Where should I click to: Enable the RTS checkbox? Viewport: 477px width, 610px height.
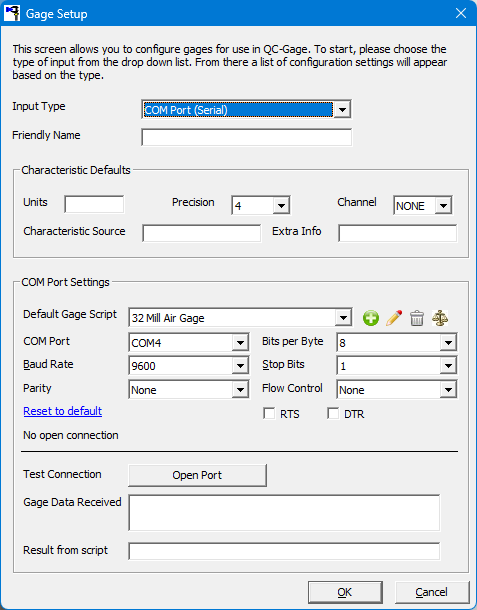[269, 414]
